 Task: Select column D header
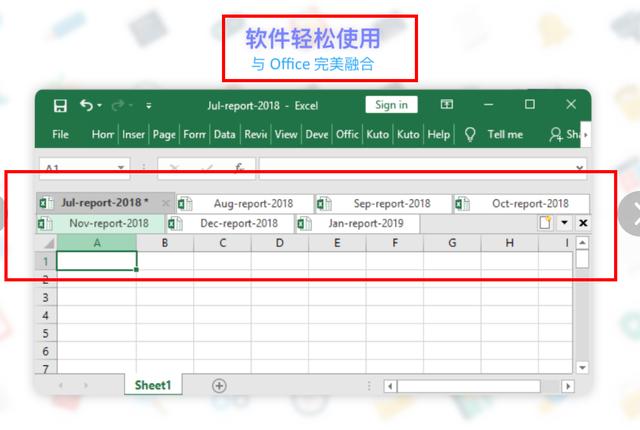pyautogui.click(x=279, y=243)
